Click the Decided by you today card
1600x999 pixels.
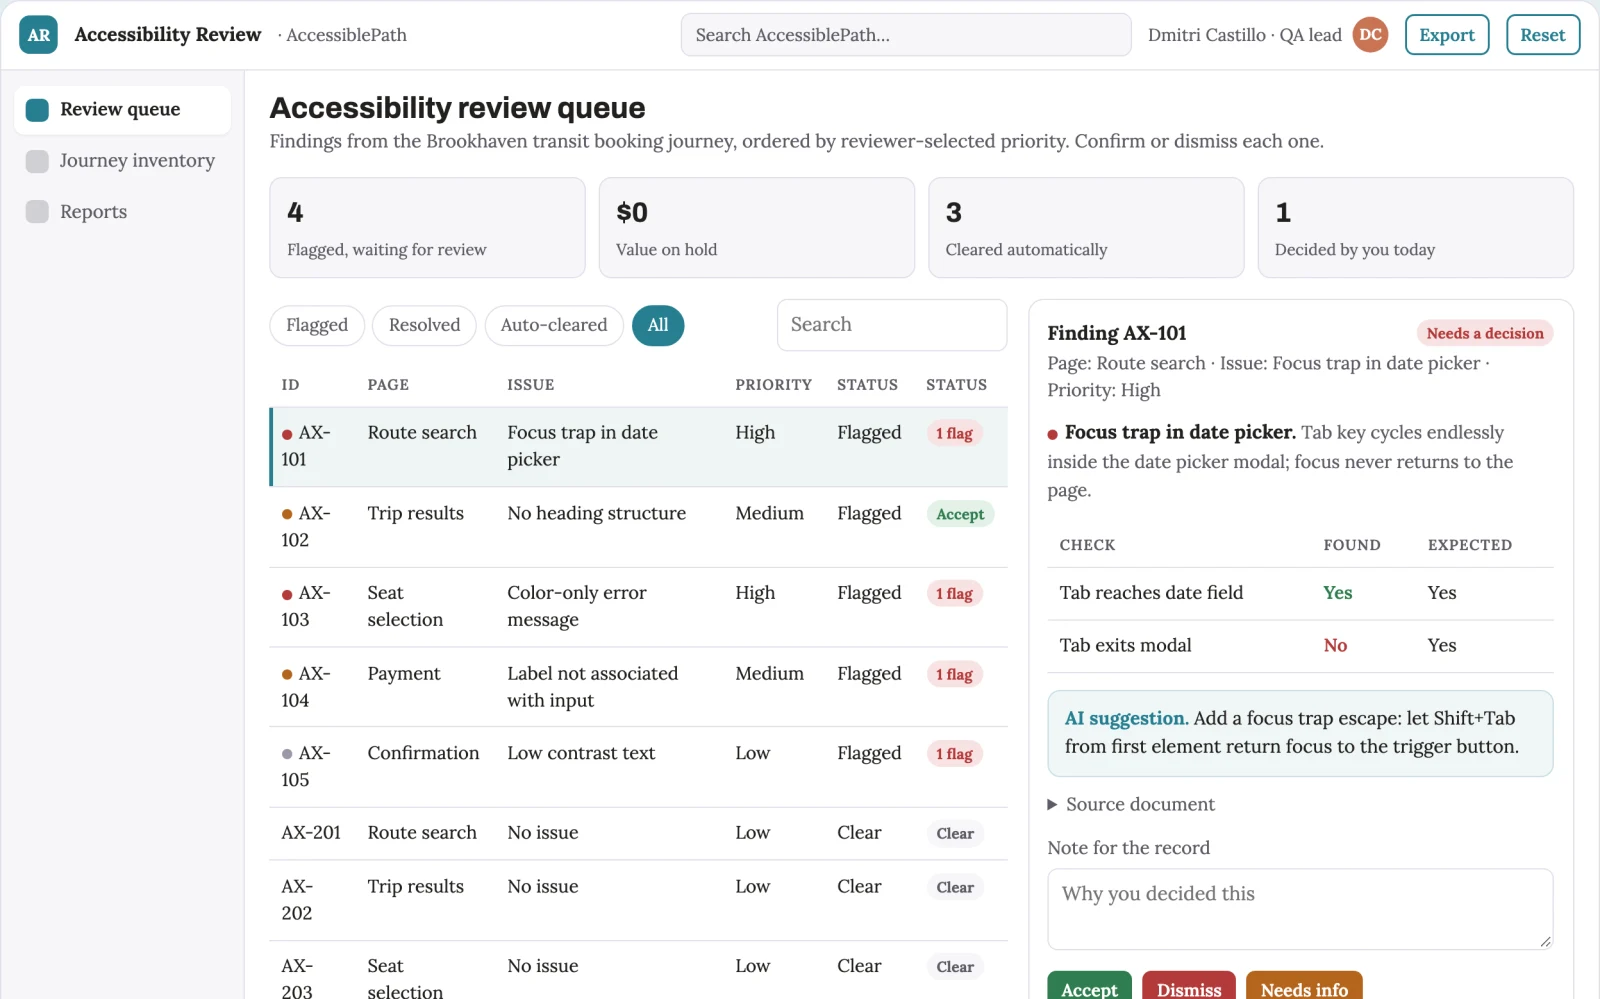tap(1416, 228)
